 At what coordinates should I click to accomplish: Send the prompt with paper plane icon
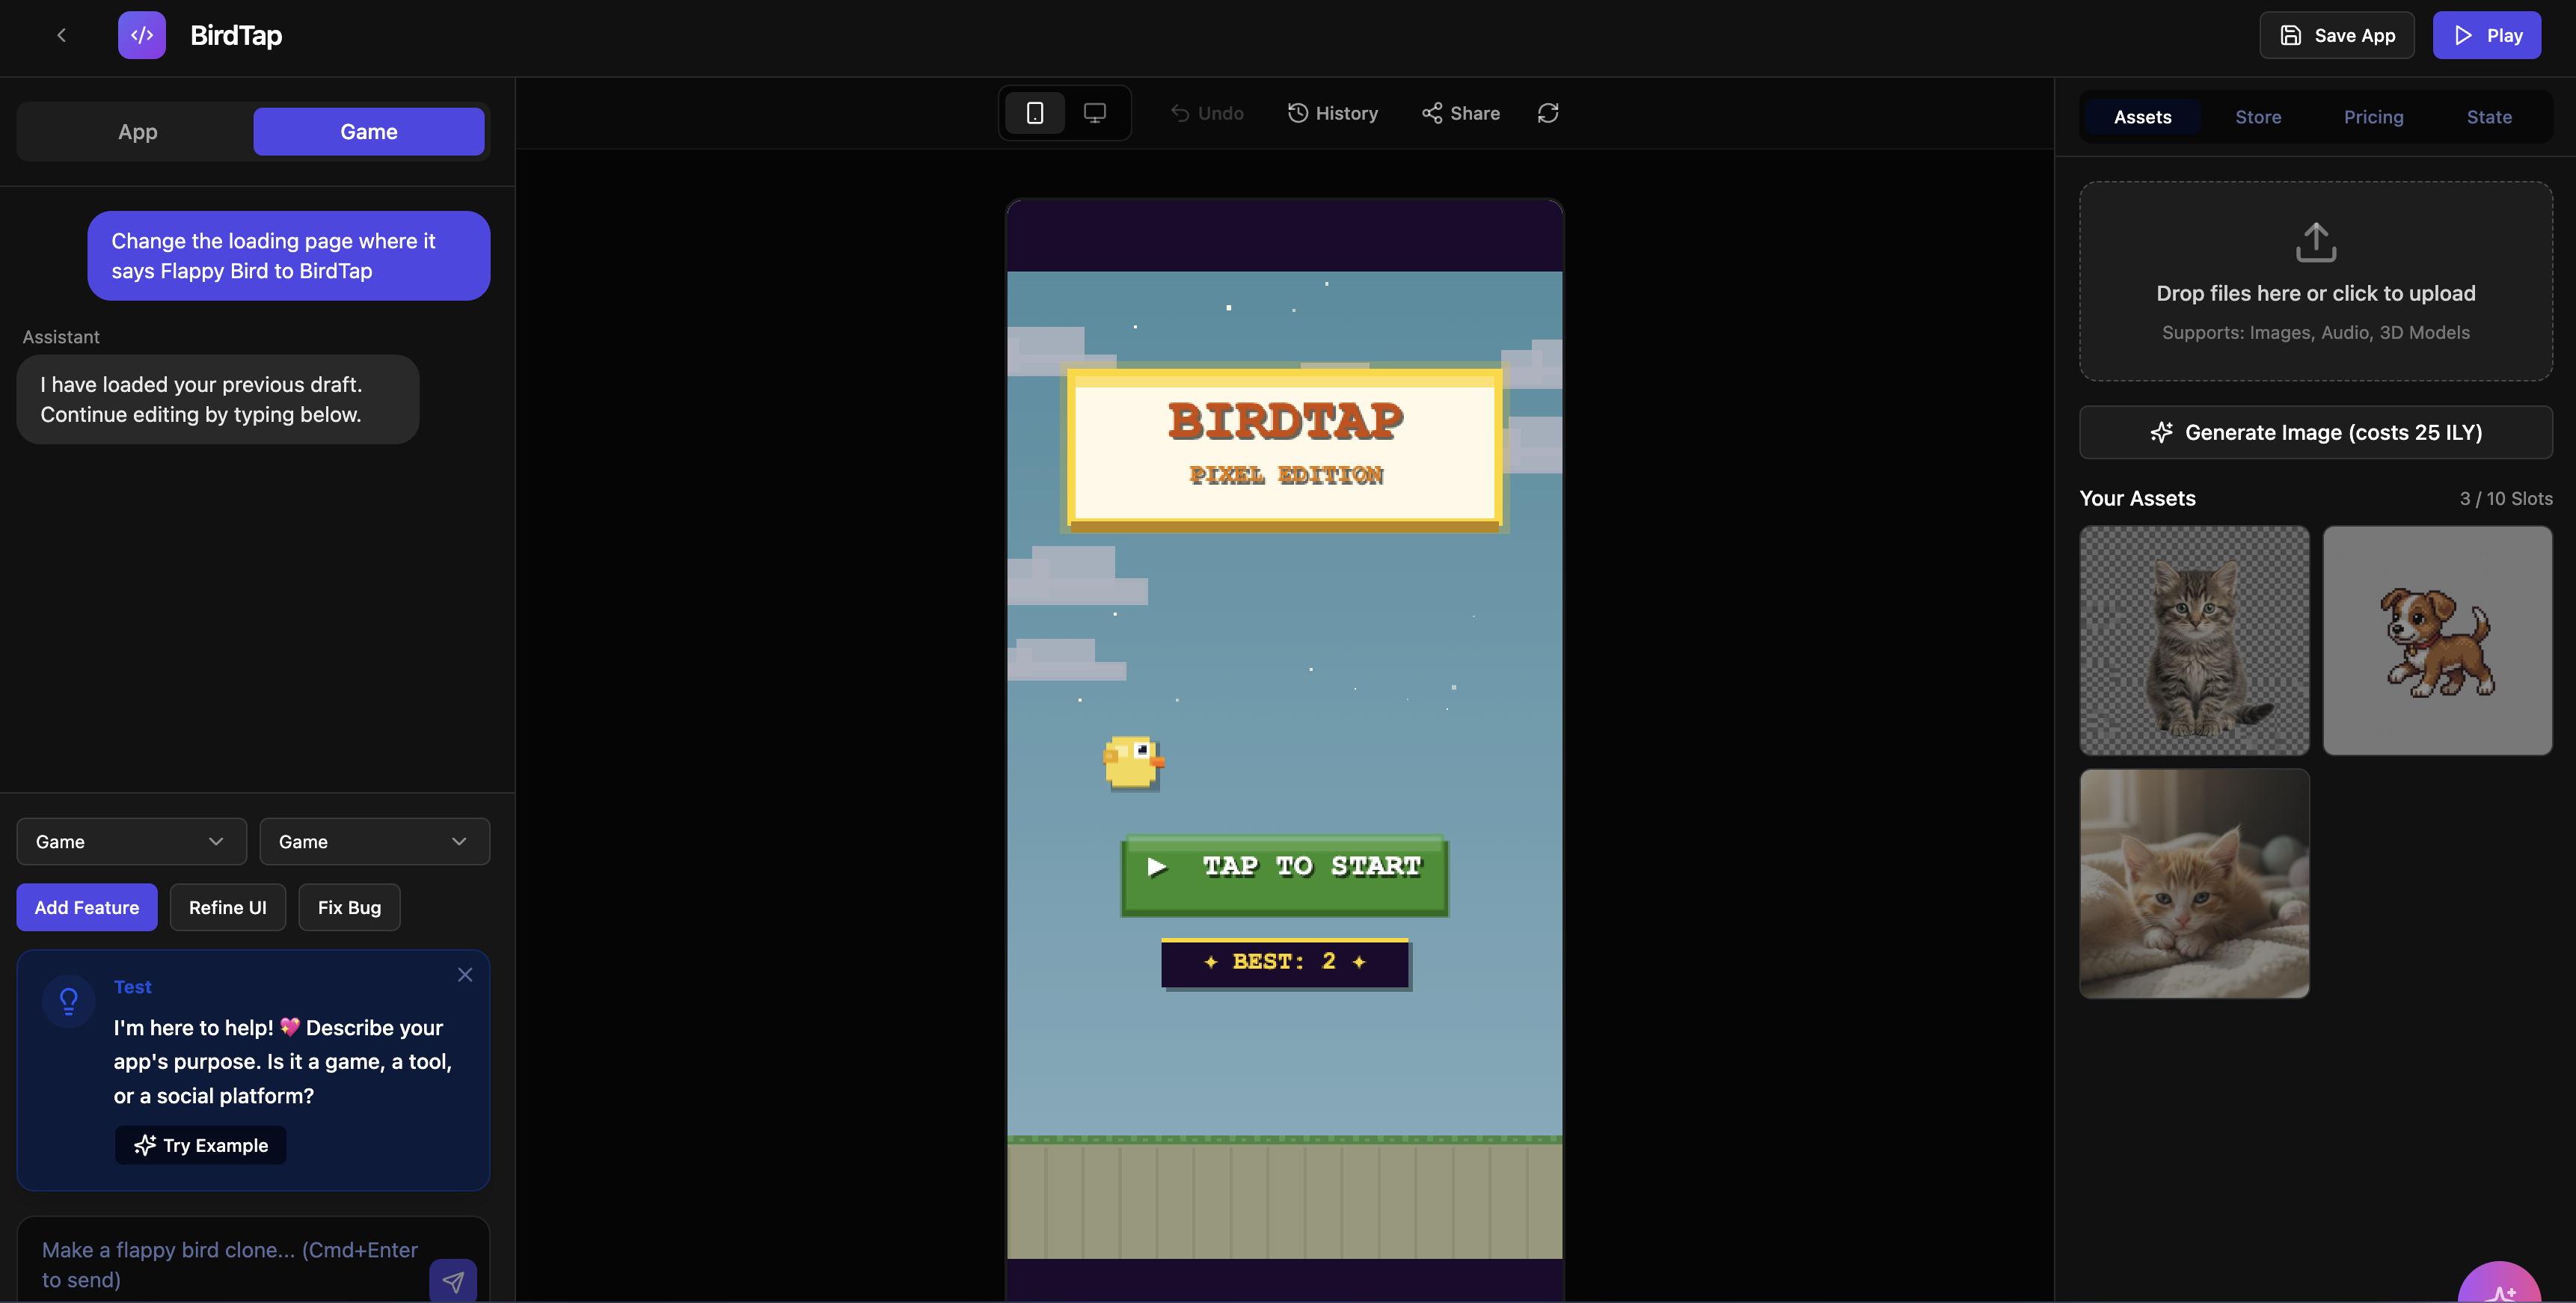pyautogui.click(x=453, y=1282)
